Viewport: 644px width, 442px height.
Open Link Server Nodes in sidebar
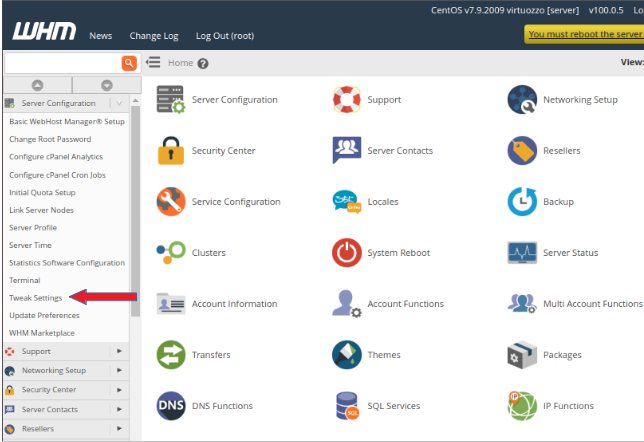[41, 210]
